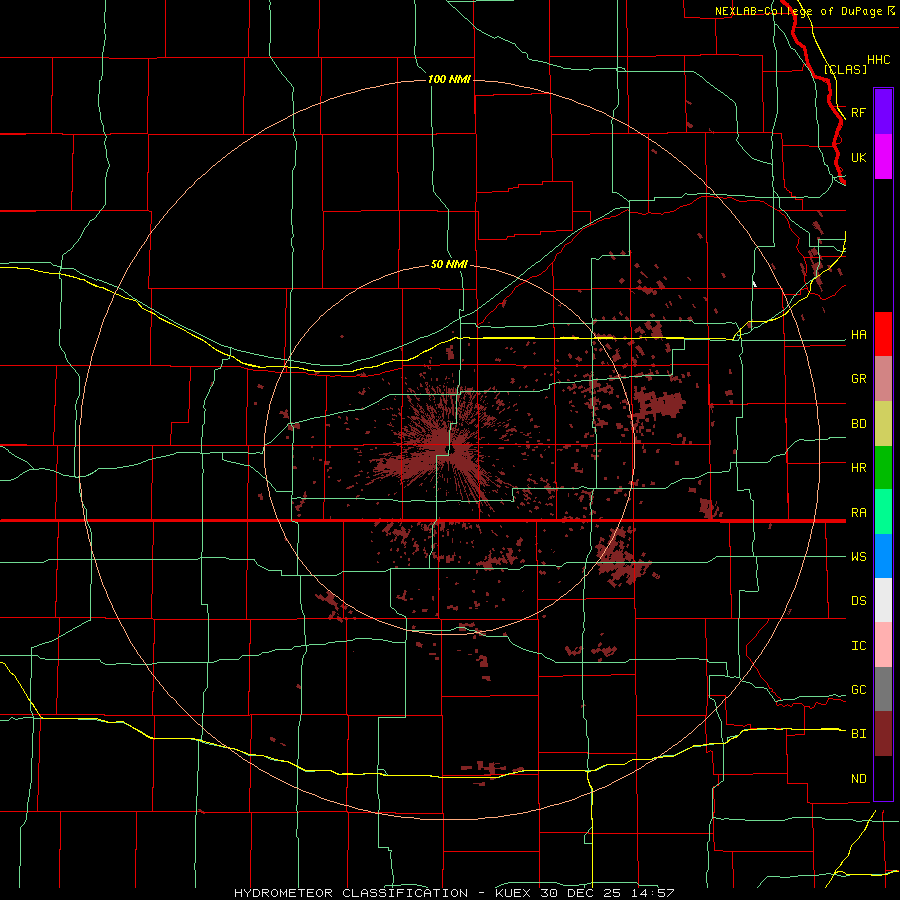
Task: Click the GR legend label
Action: [x=858, y=379]
